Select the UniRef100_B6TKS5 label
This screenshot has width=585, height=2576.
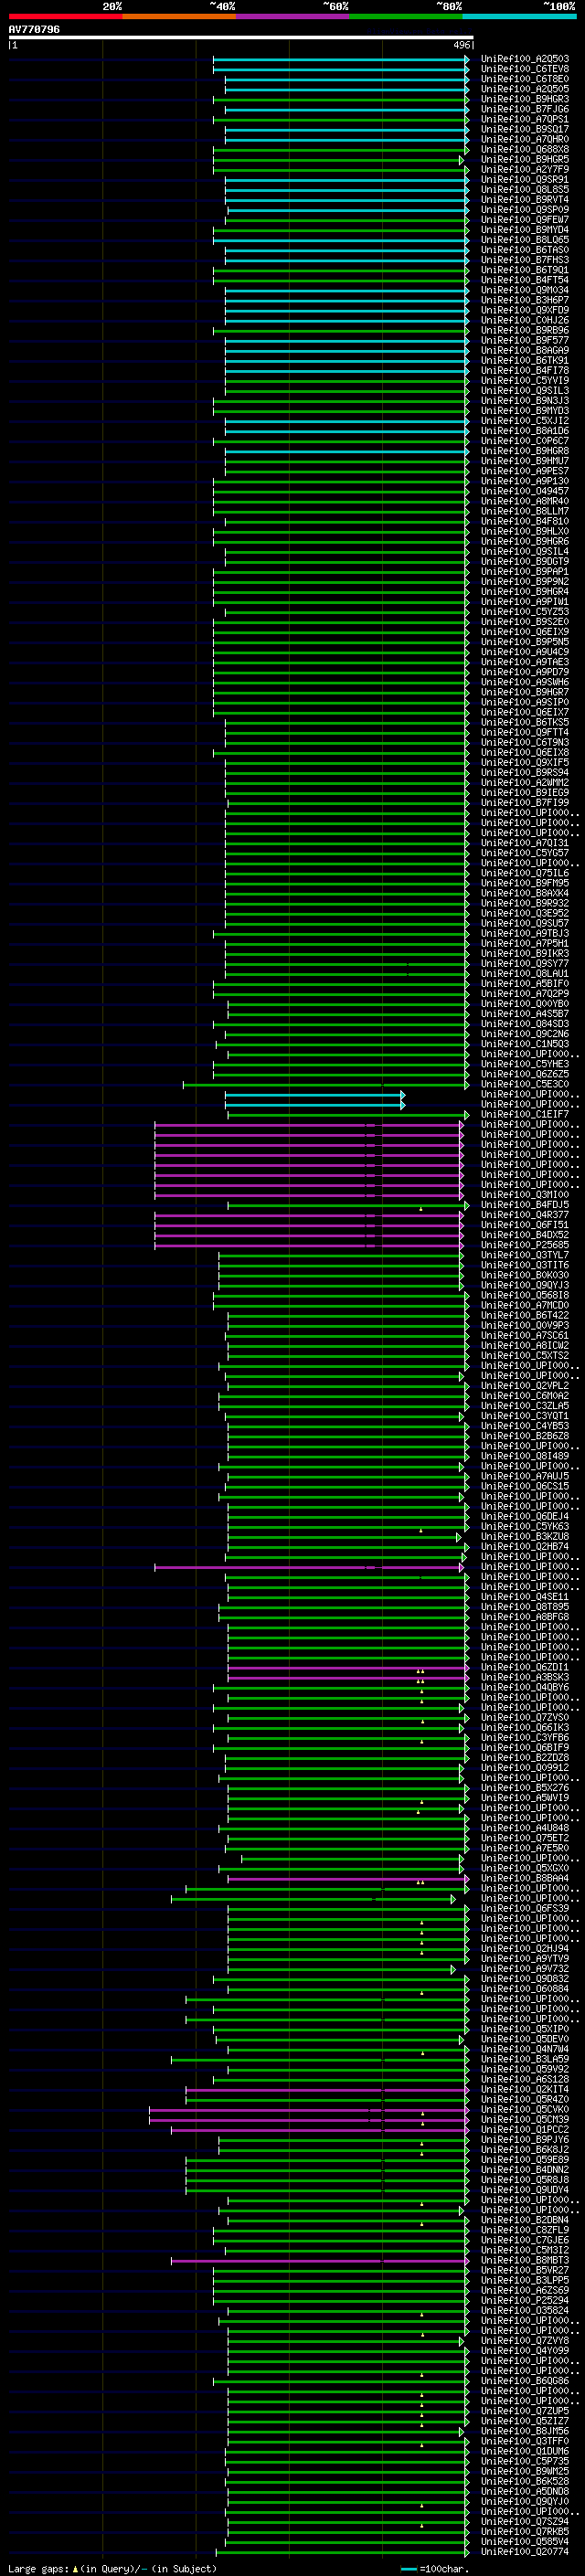click(x=525, y=722)
